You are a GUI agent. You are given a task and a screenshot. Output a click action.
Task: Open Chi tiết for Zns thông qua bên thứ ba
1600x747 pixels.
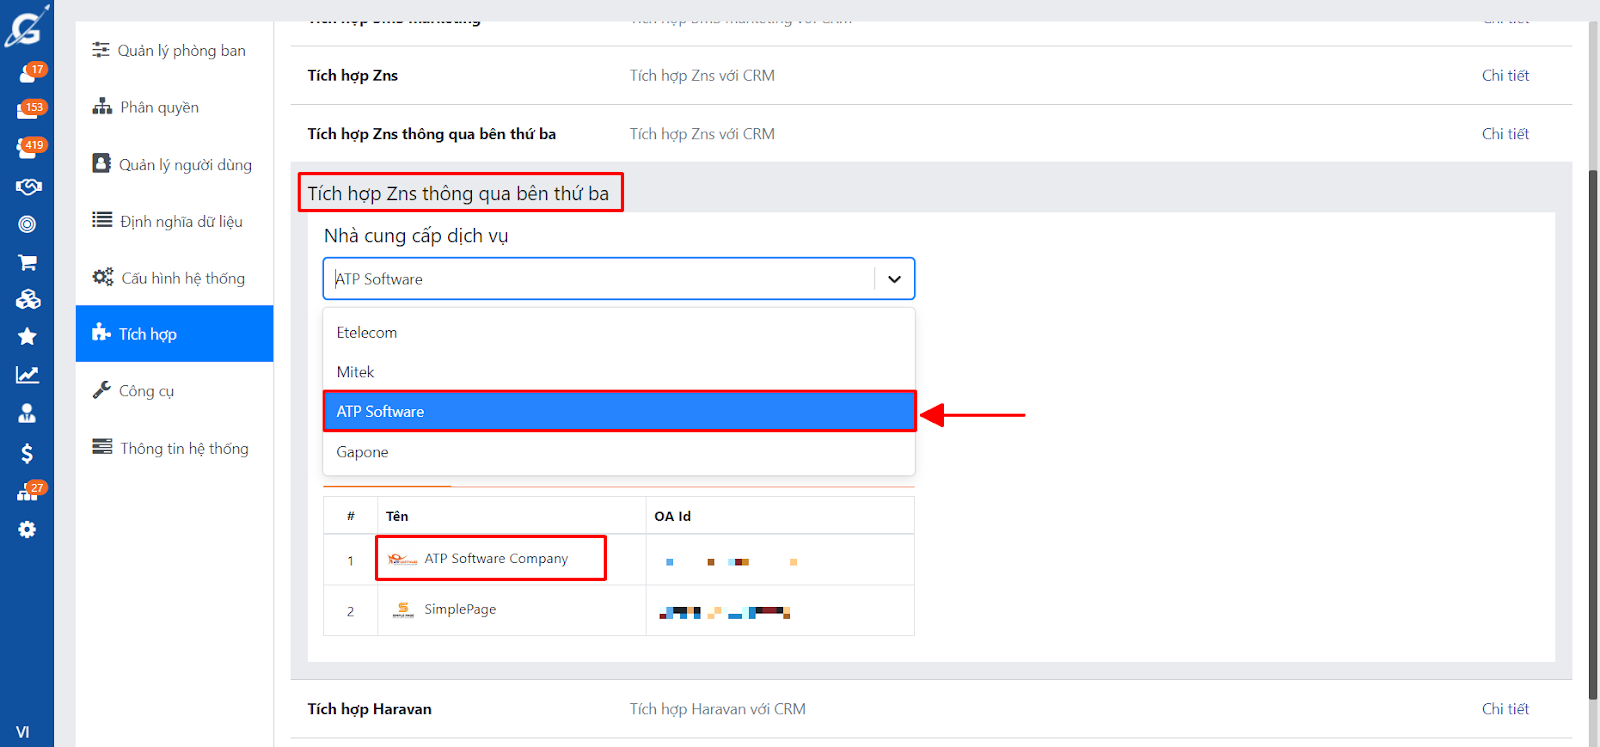tap(1505, 134)
